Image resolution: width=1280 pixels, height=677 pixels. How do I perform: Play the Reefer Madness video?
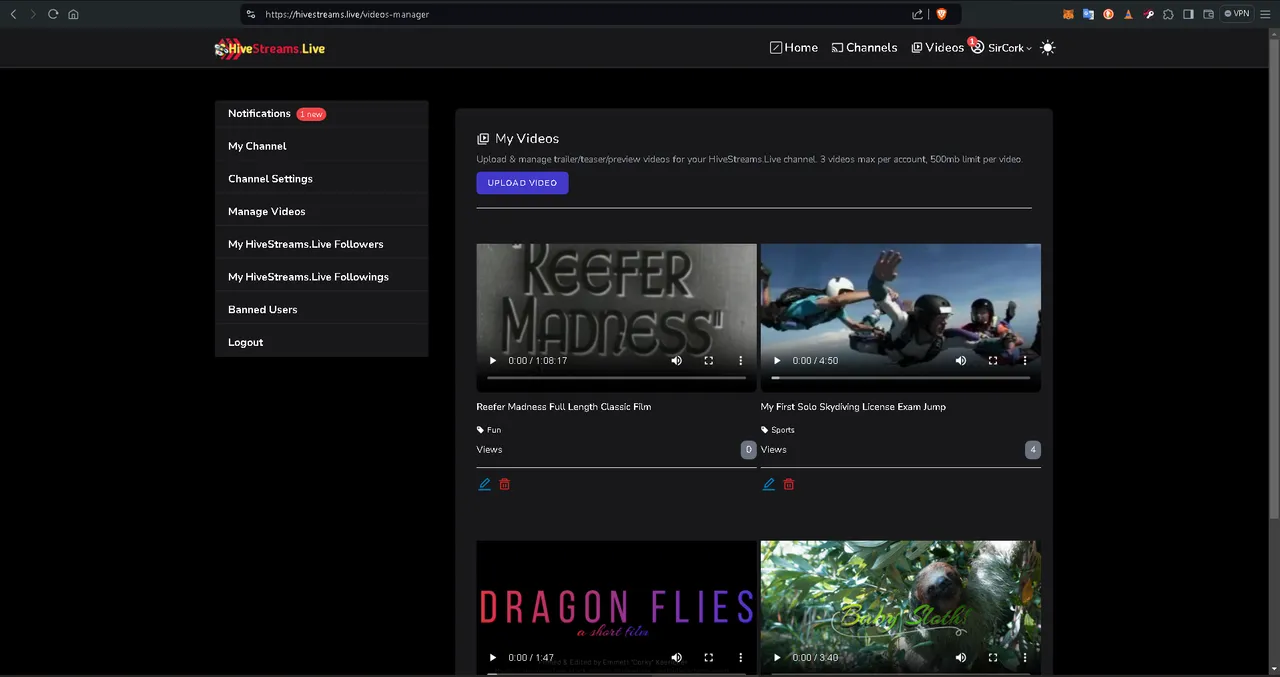492,361
